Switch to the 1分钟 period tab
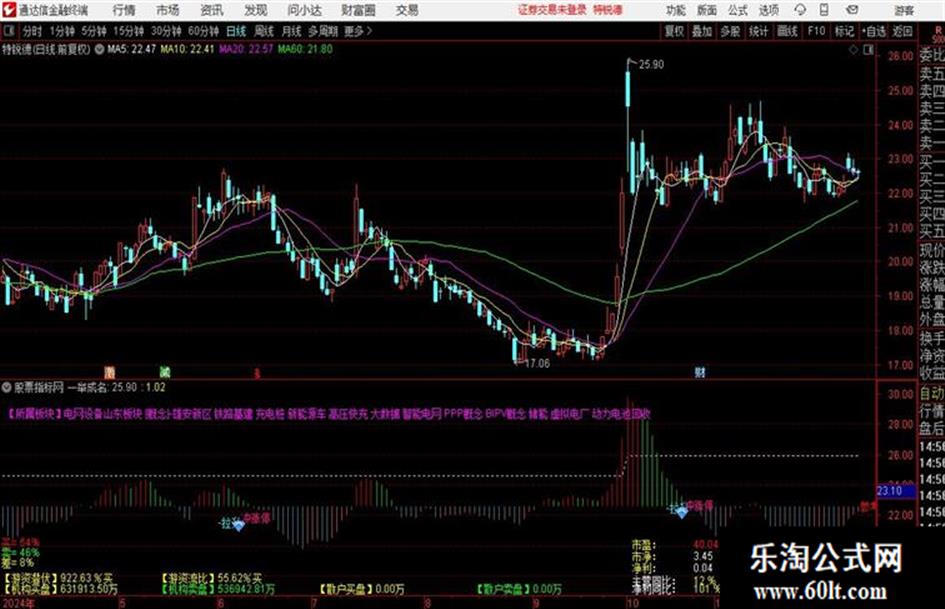 click(x=61, y=31)
